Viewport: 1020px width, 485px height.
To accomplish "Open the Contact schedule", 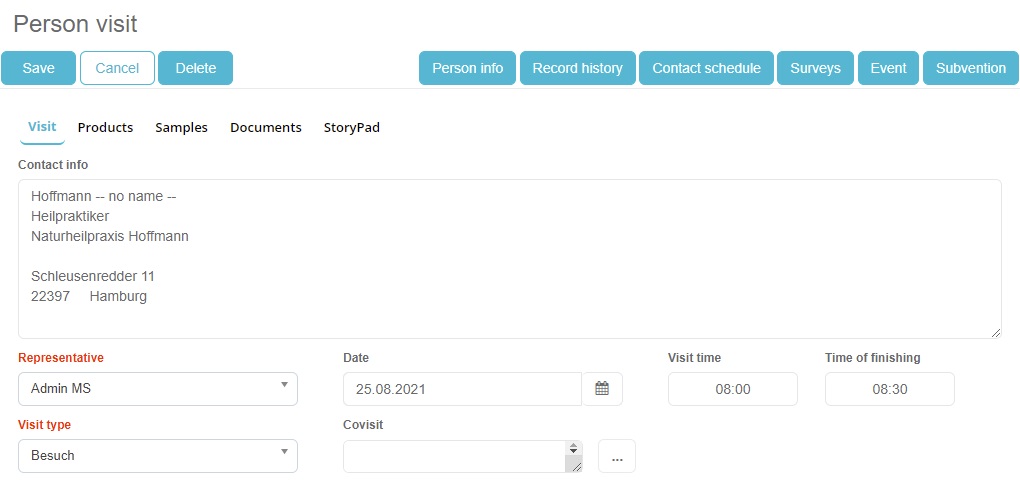I will click(x=706, y=68).
